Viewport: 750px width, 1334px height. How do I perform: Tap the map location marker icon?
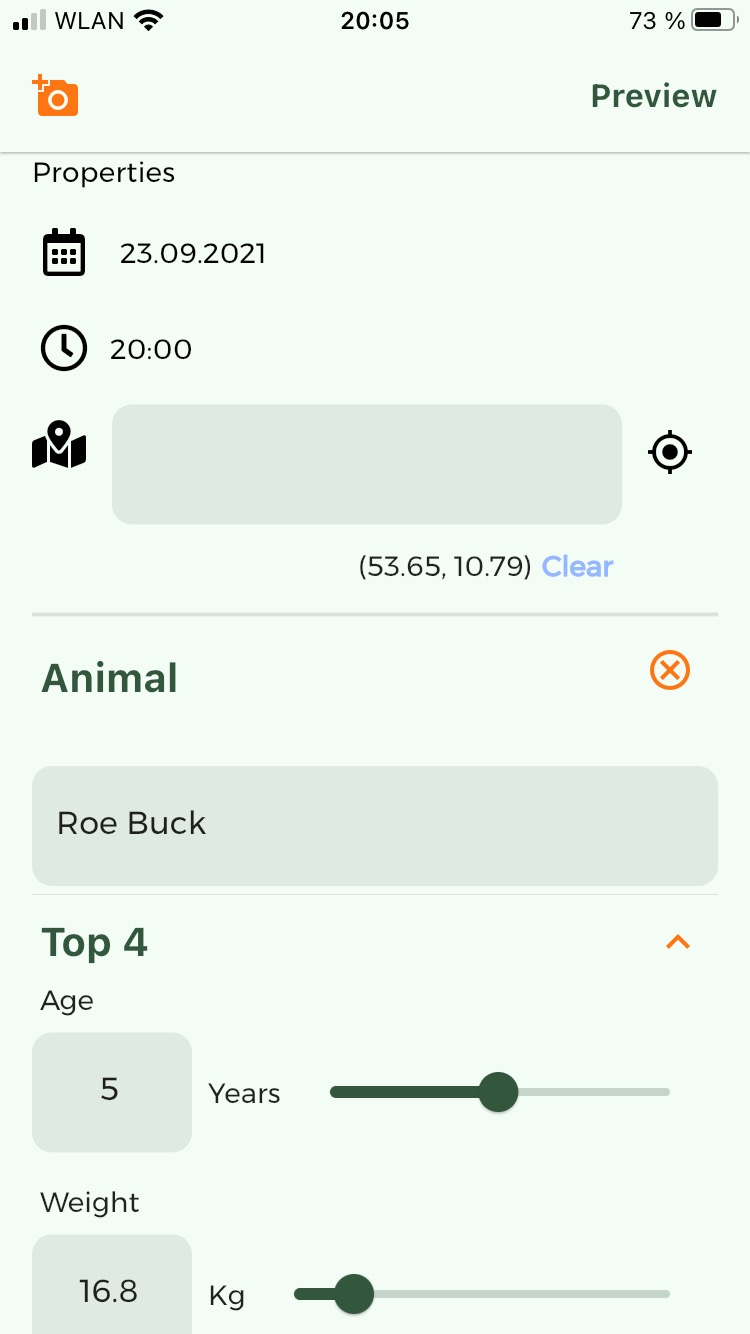(59, 446)
